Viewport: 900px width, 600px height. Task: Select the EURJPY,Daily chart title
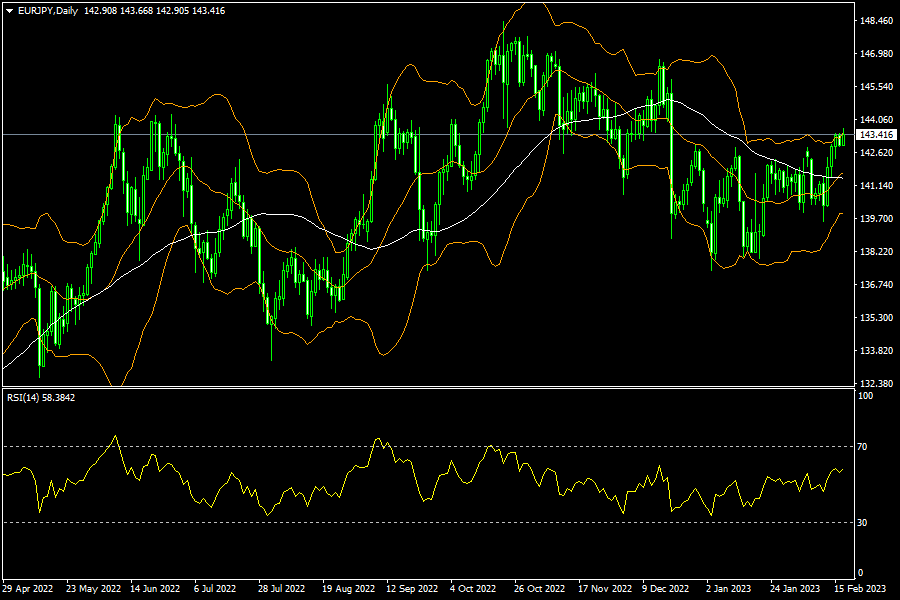click(48, 11)
